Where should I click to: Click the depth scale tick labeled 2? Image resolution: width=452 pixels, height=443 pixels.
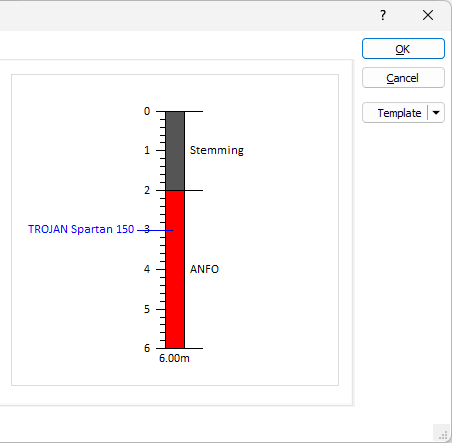(x=147, y=190)
